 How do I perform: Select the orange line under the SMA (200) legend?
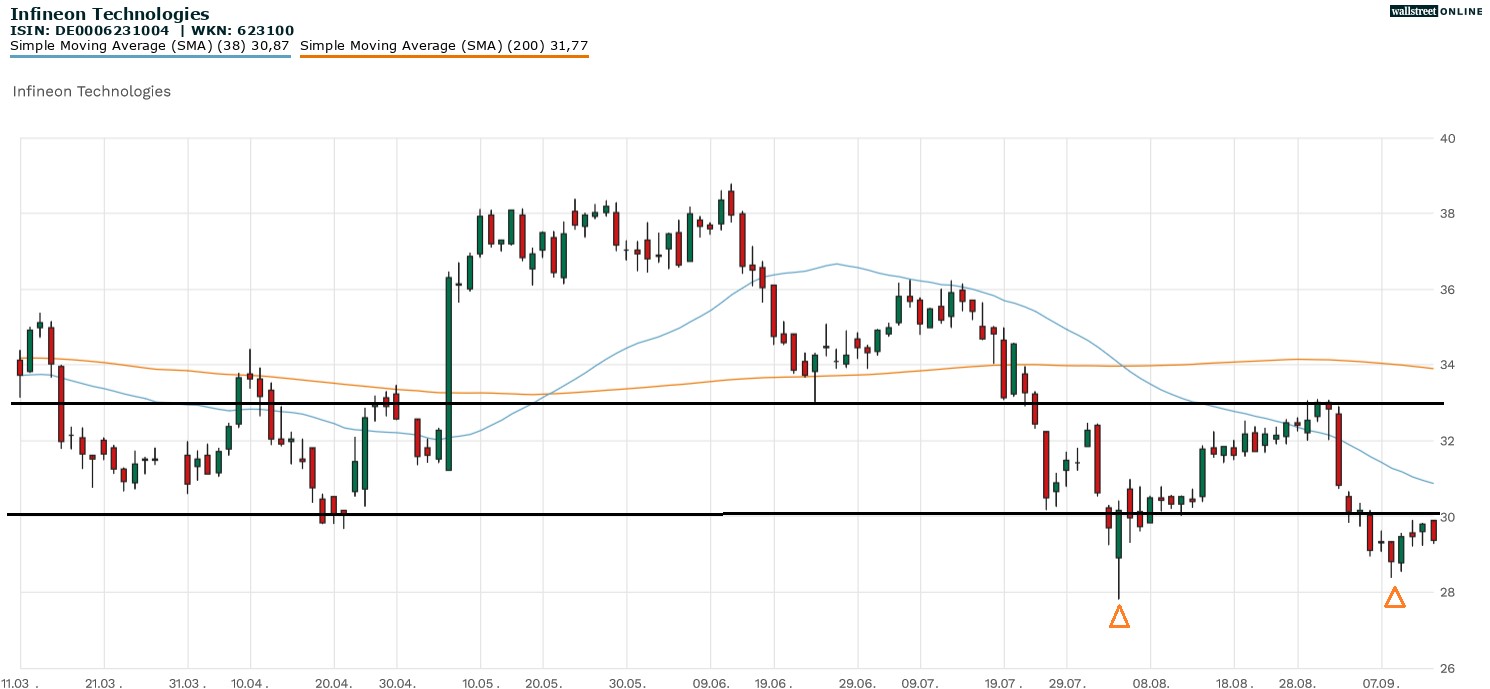[x=444, y=56]
